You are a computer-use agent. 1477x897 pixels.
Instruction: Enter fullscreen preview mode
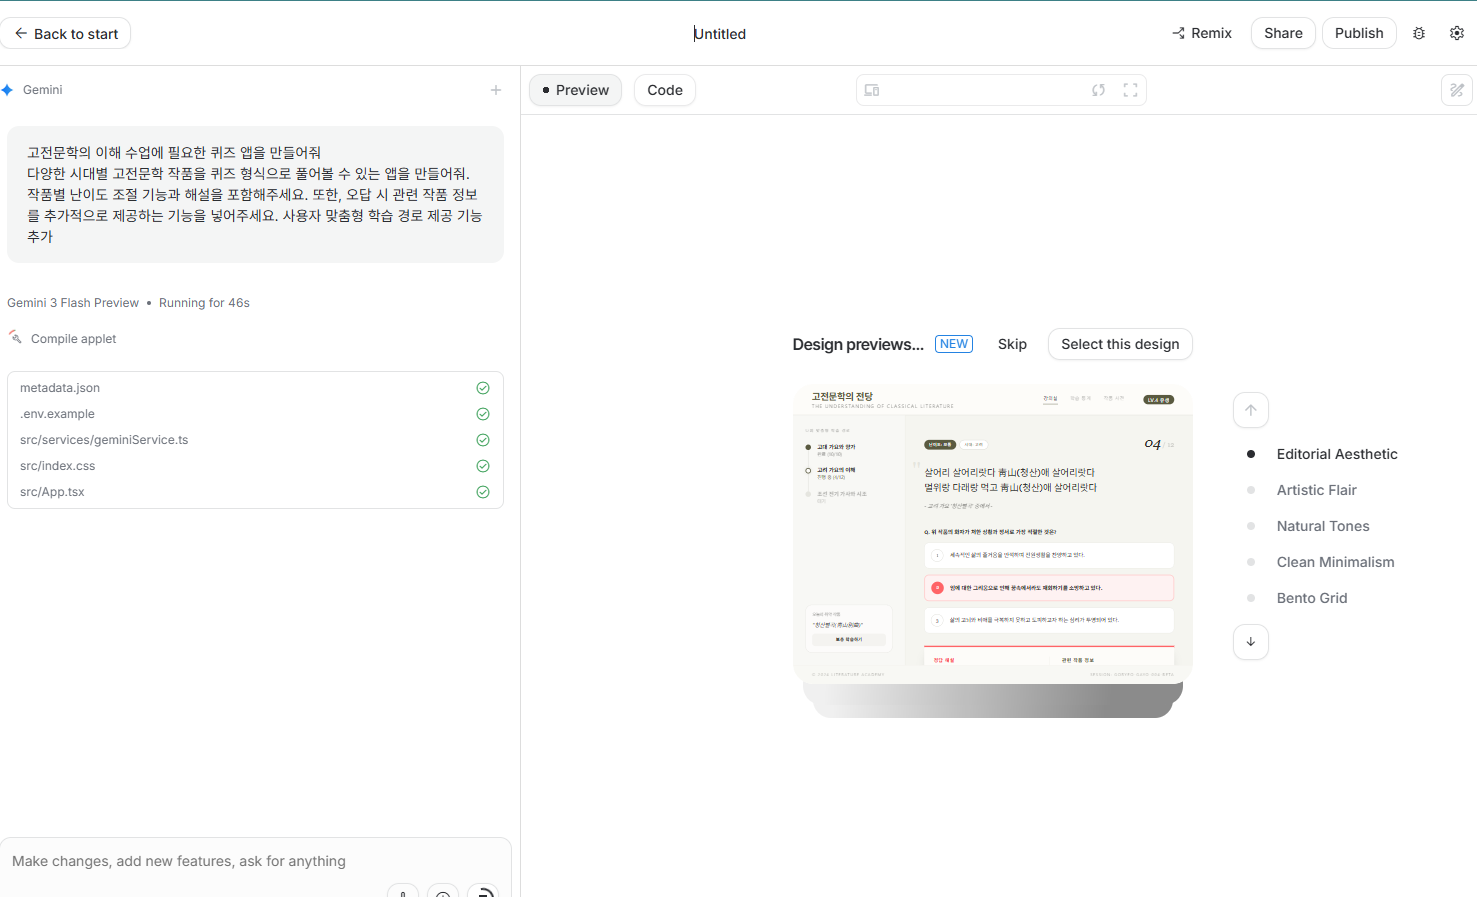pyautogui.click(x=1130, y=90)
